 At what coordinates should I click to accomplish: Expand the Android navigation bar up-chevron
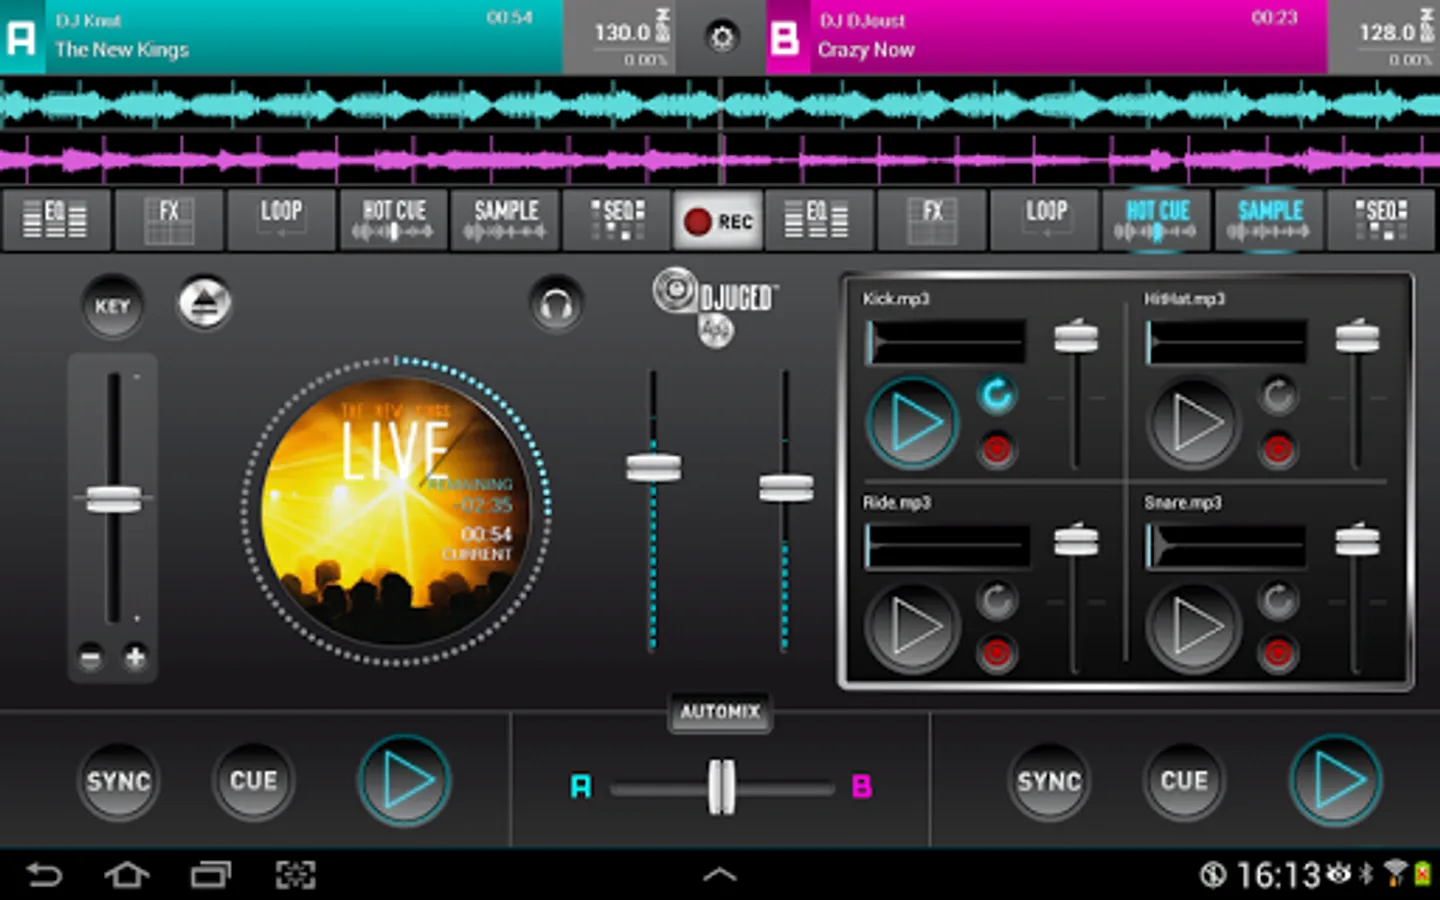tap(720, 875)
